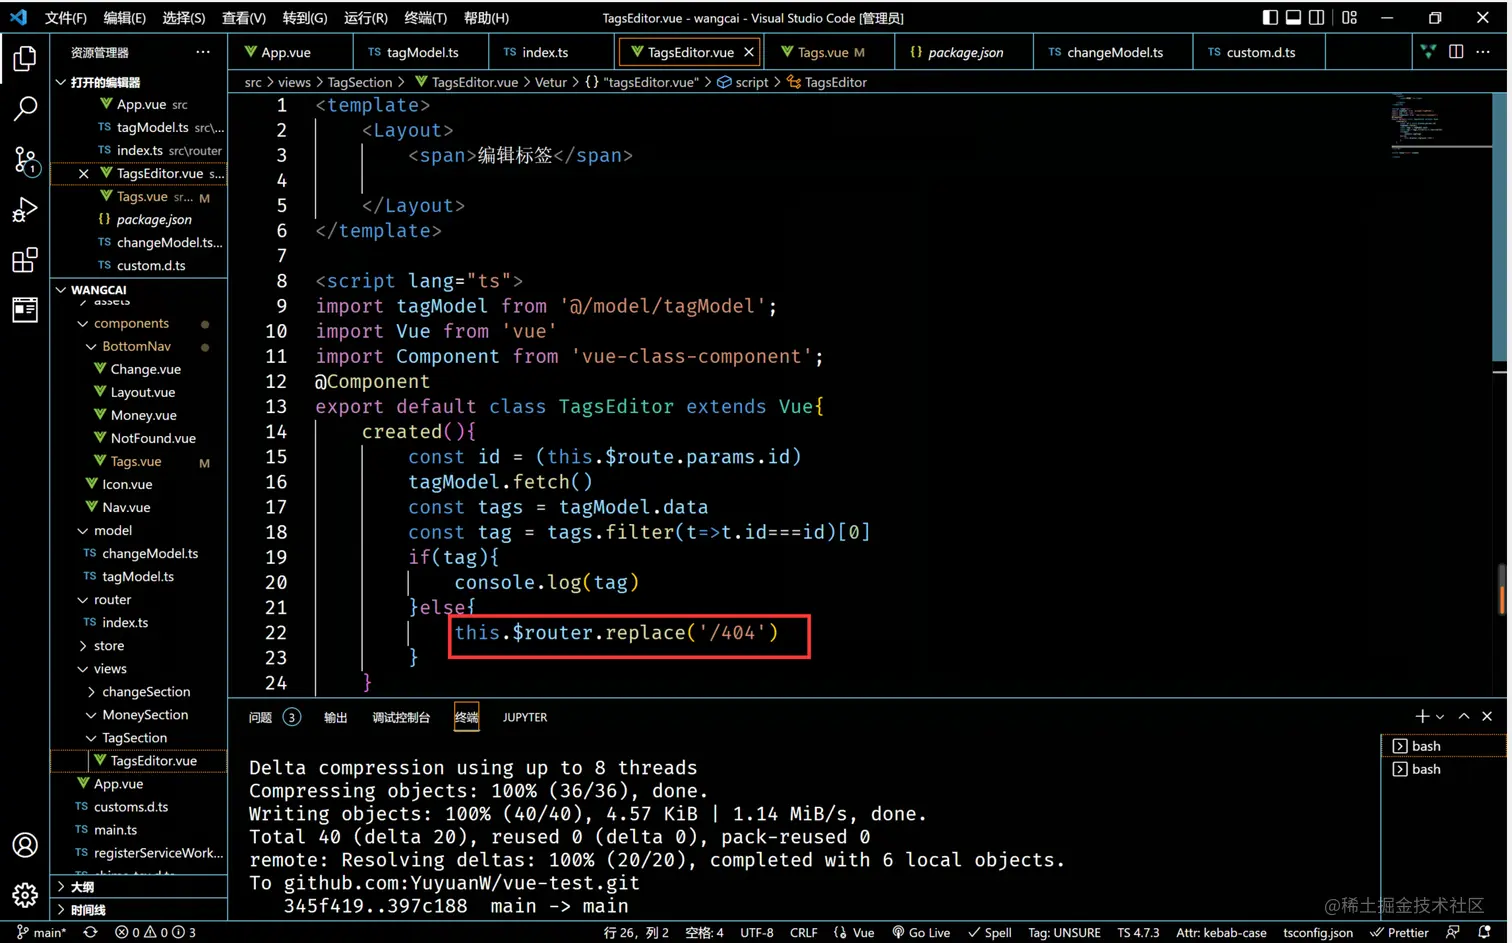Switch to the package.json editor tab

[964, 52]
